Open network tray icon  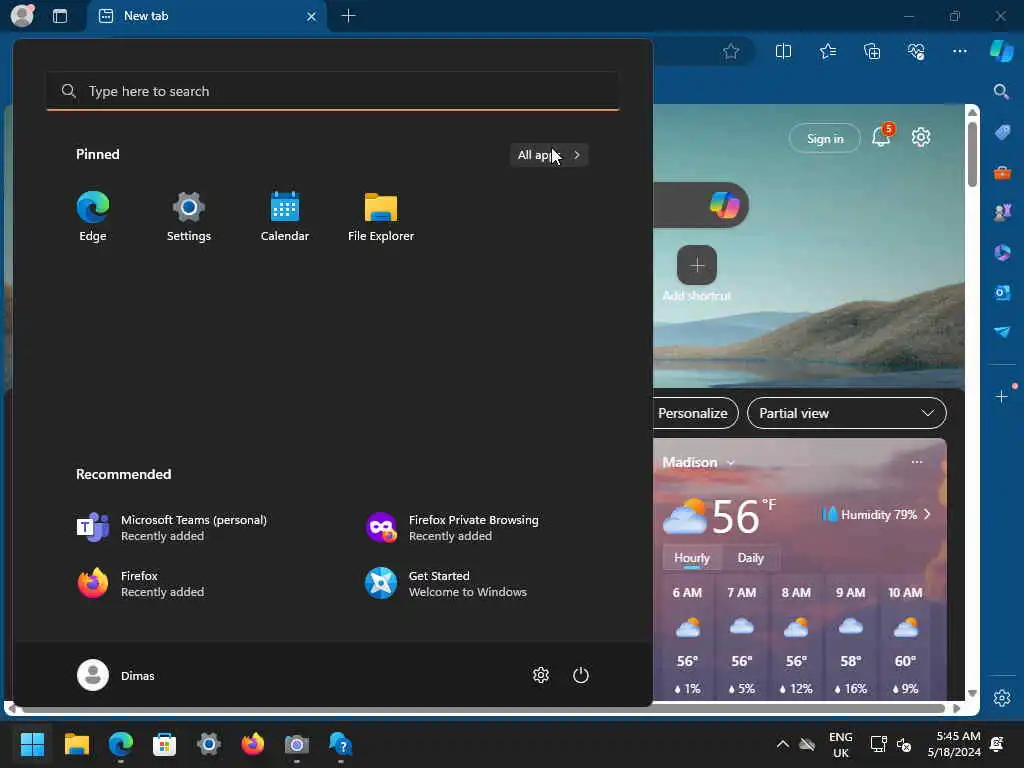[x=878, y=744]
